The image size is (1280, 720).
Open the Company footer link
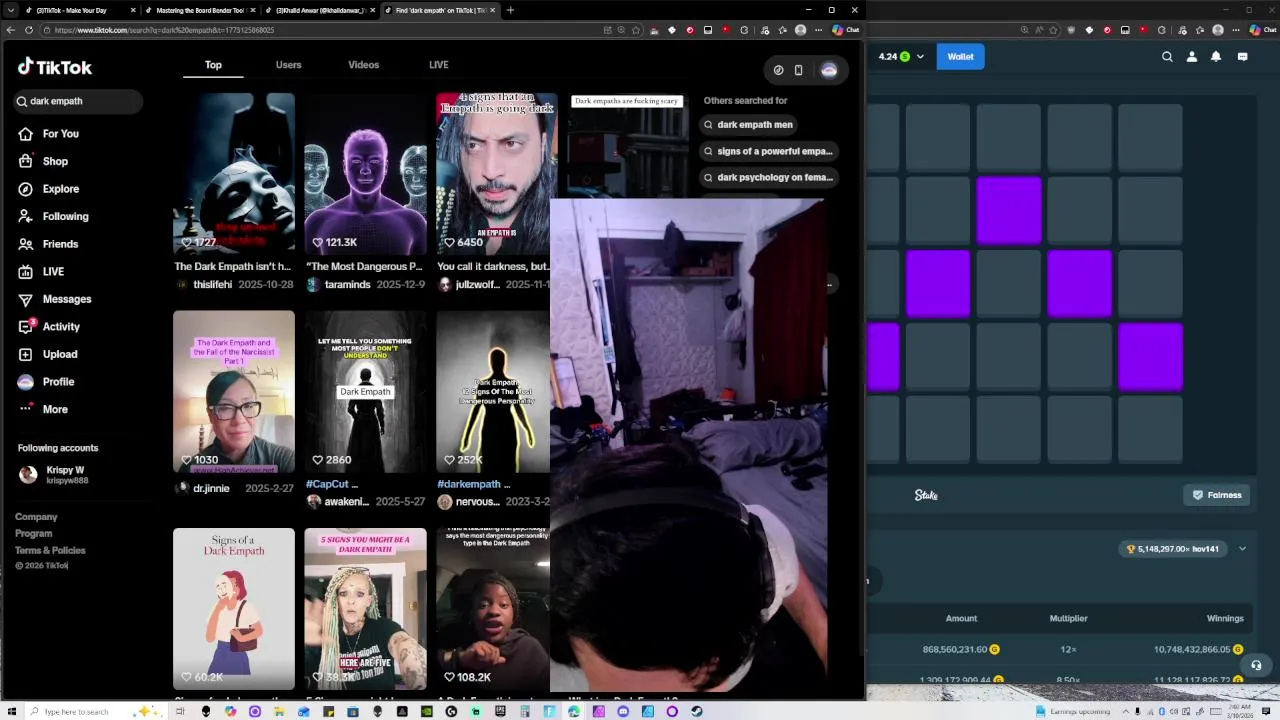[36, 517]
